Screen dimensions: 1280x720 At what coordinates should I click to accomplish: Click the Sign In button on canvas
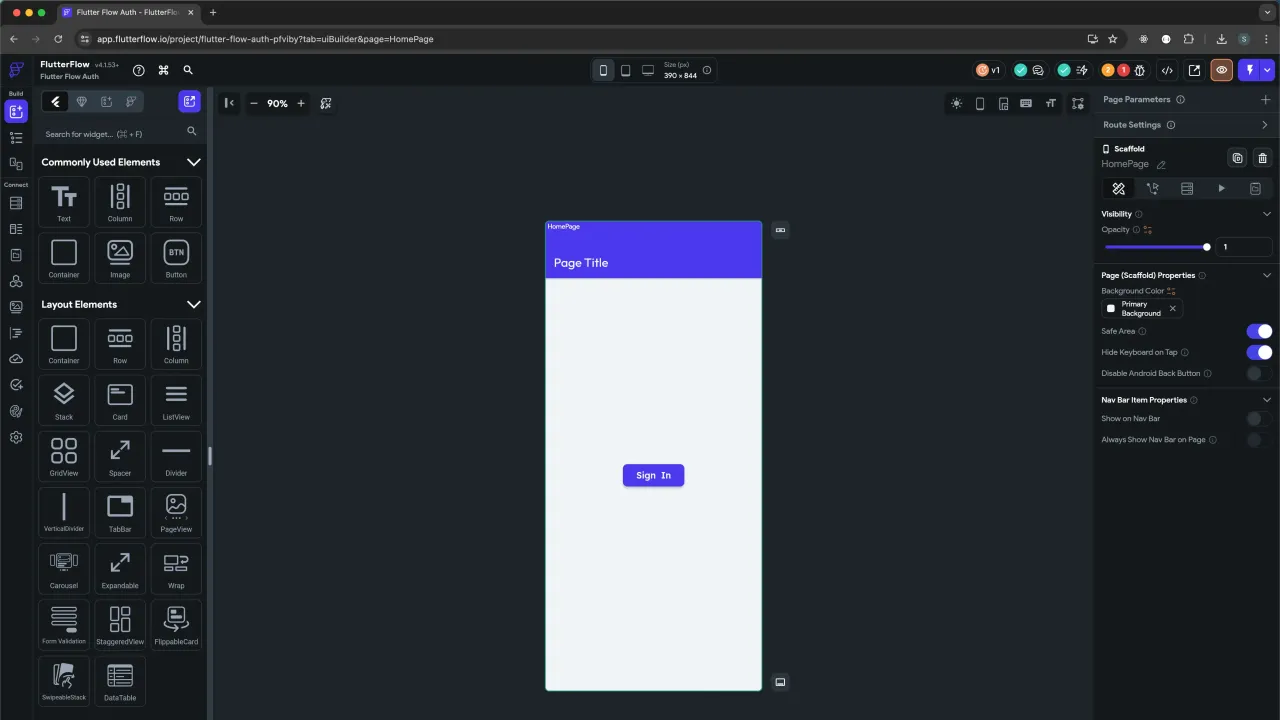(653, 475)
